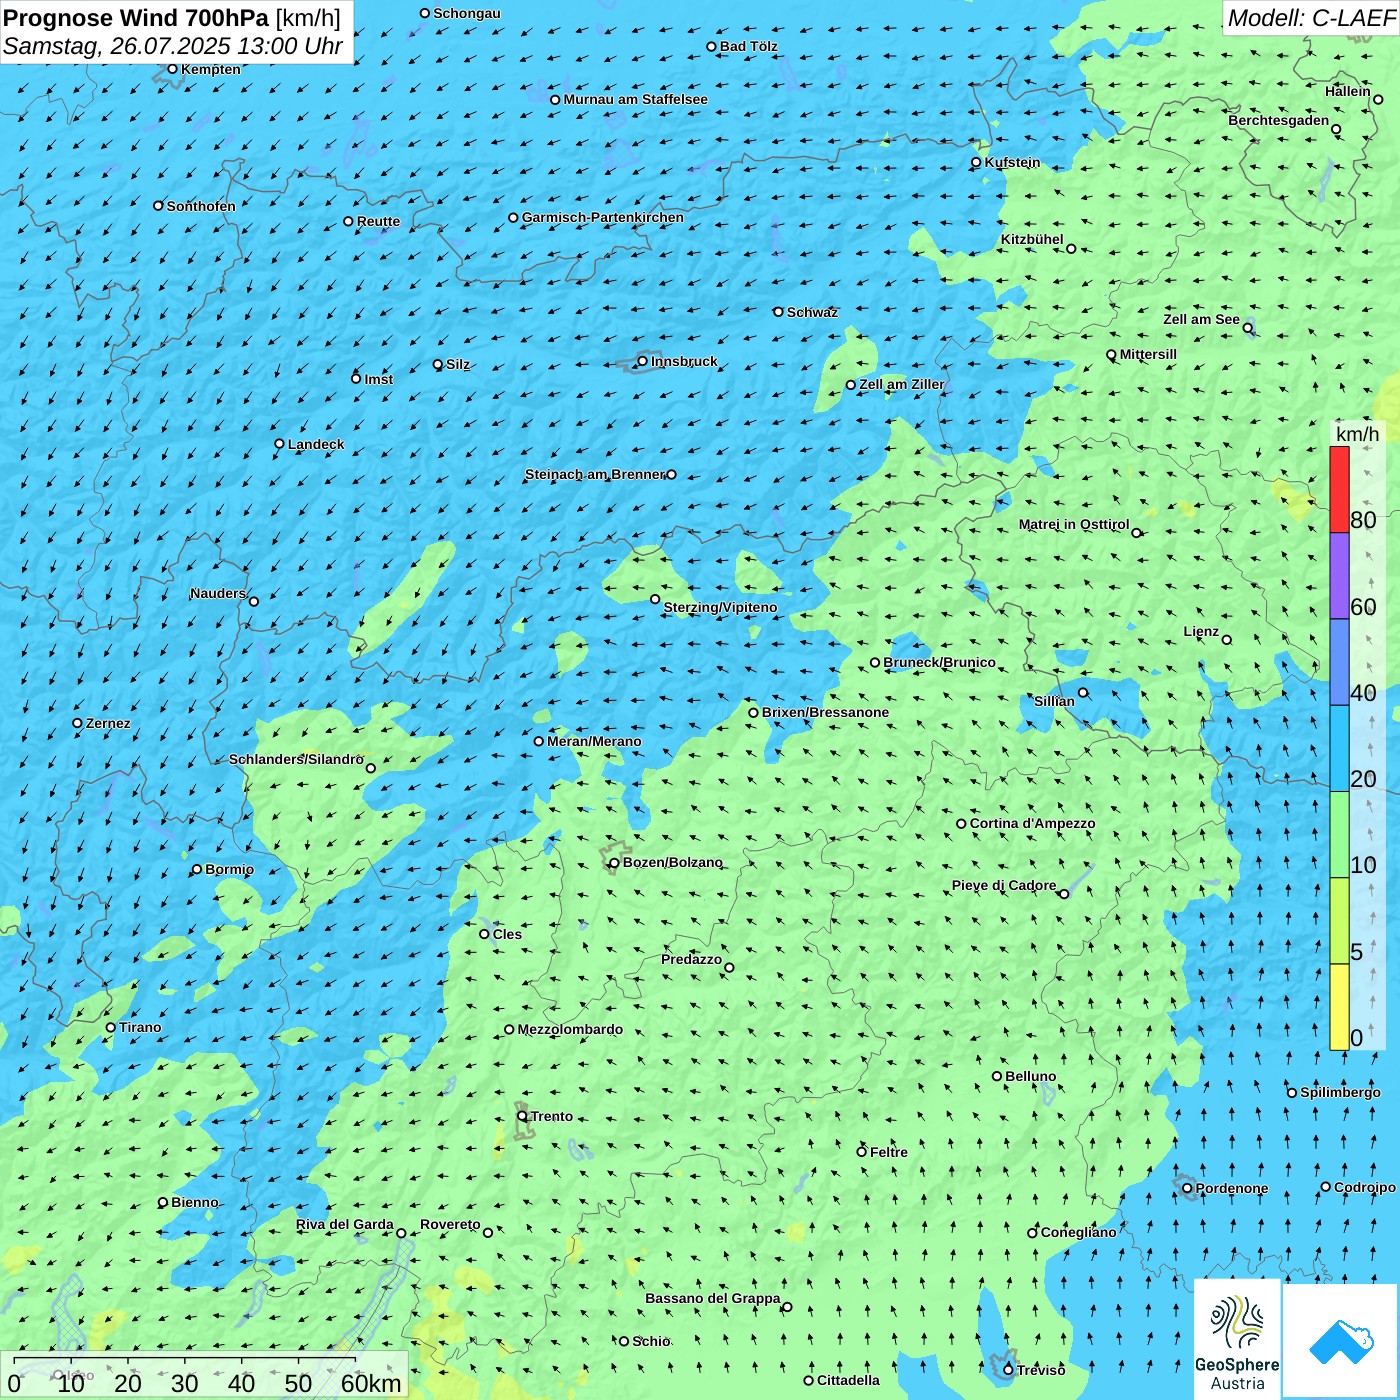
Task: Click the 'Prognose Wind 700hPa' title
Action: [136, 17]
